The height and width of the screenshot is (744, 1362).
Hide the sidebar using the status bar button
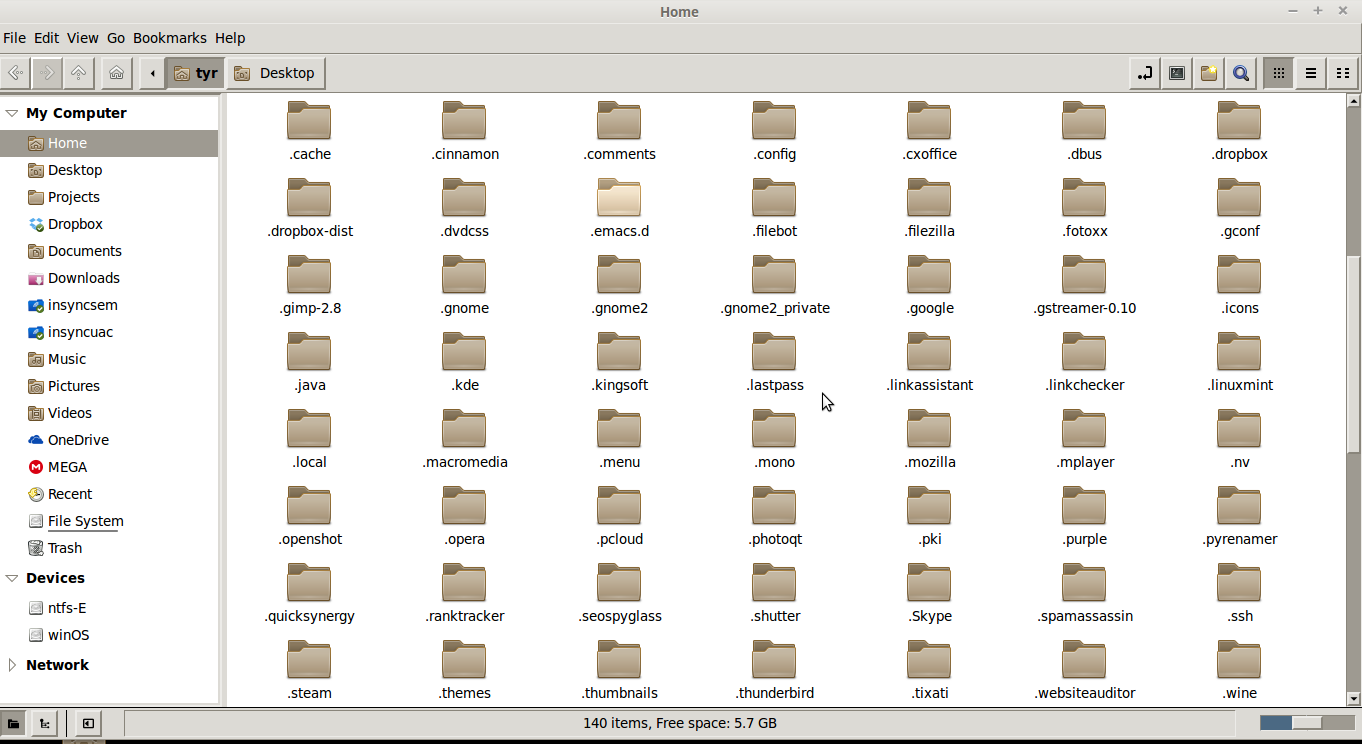[88, 723]
